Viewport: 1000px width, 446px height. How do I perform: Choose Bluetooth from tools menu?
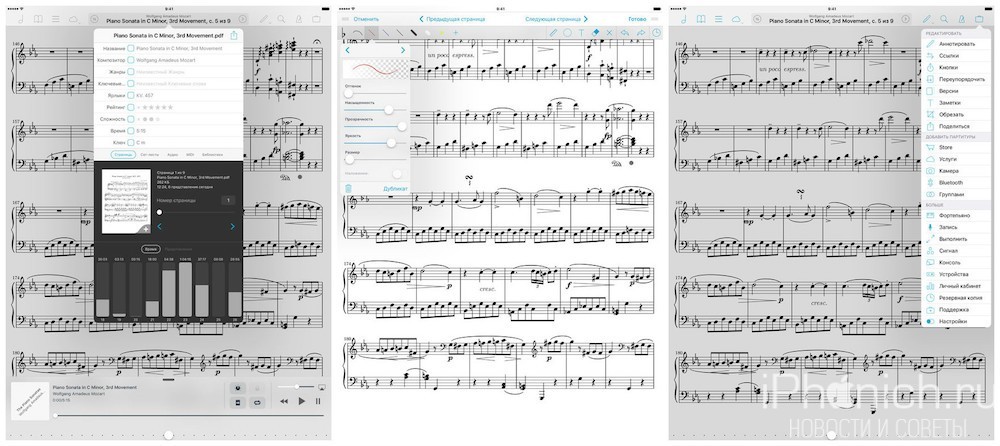coord(956,182)
